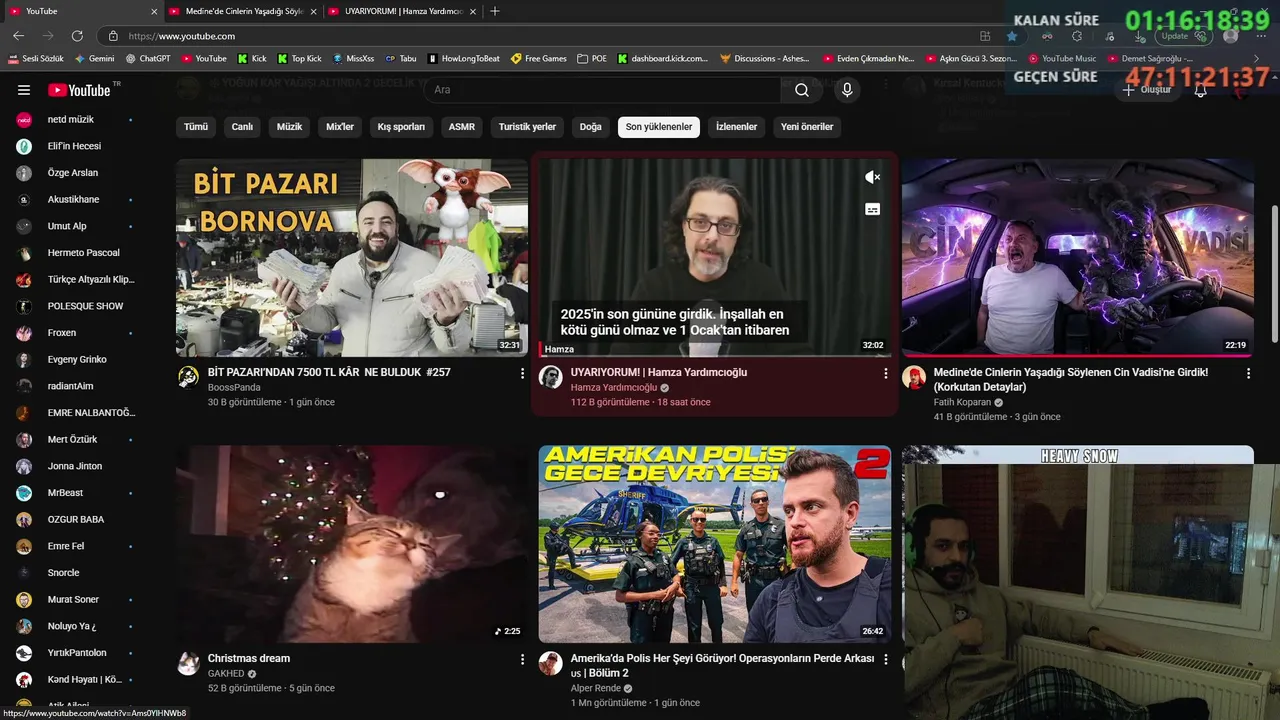Screen dimensions: 1280x720
Task: Open more options for UYARIYORUM! video
Action: tap(885, 373)
